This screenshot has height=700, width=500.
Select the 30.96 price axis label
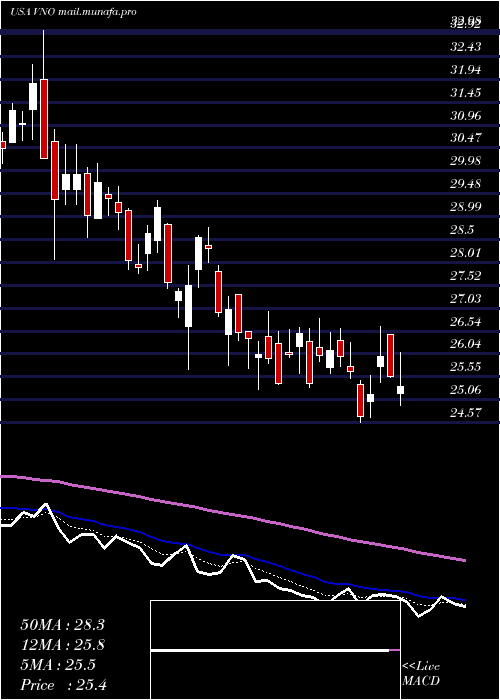(x=466, y=116)
